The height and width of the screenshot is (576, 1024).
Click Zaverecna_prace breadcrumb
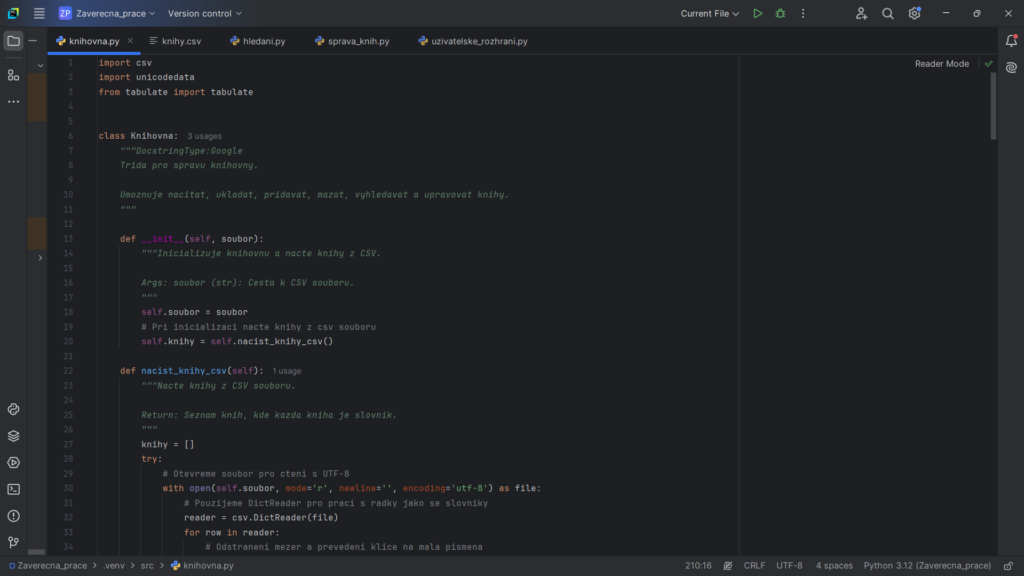point(48,566)
